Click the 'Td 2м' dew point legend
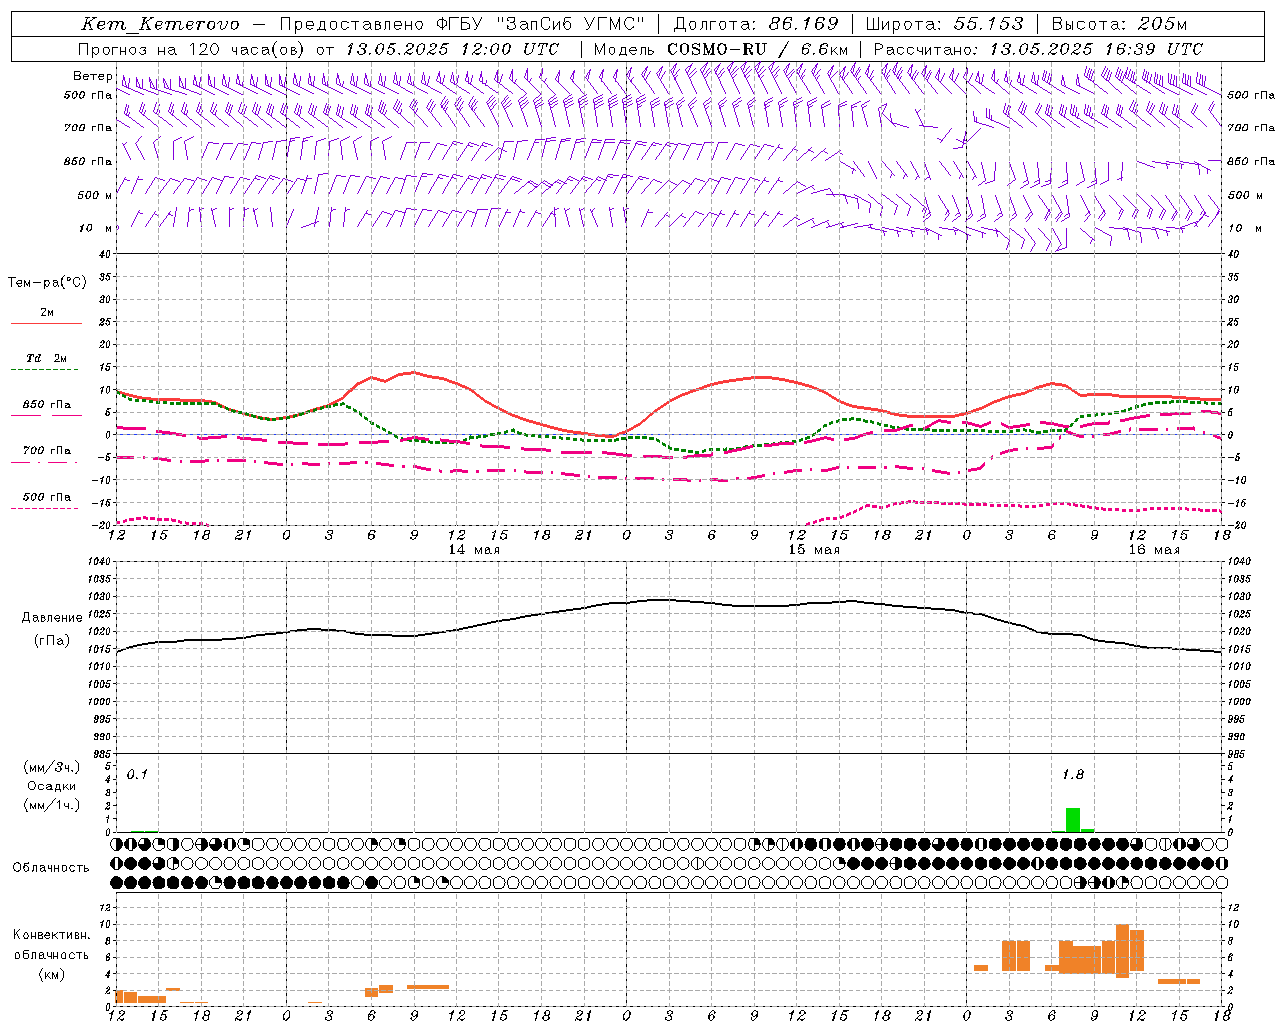 click(47, 358)
